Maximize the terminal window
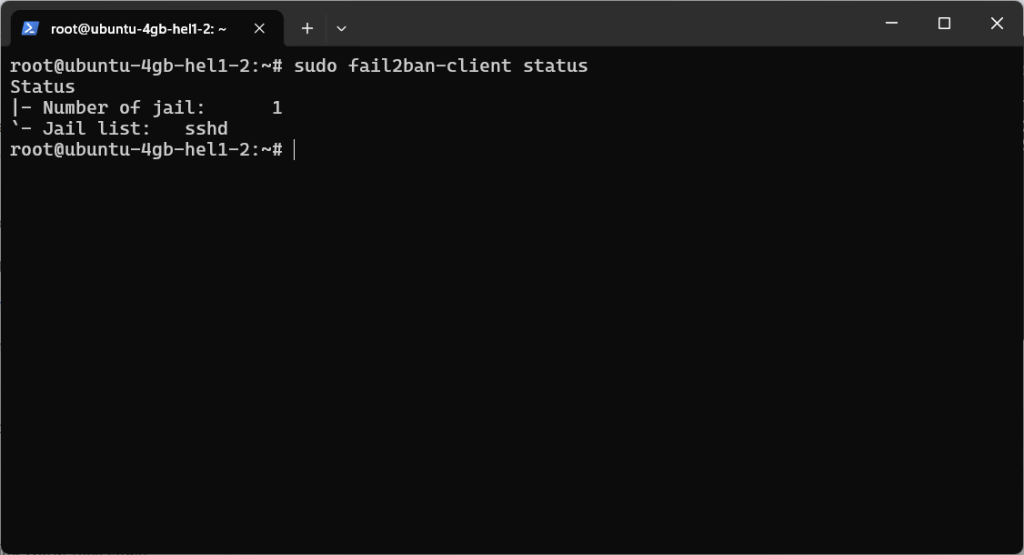 pyautogui.click(x=944, y=24)
